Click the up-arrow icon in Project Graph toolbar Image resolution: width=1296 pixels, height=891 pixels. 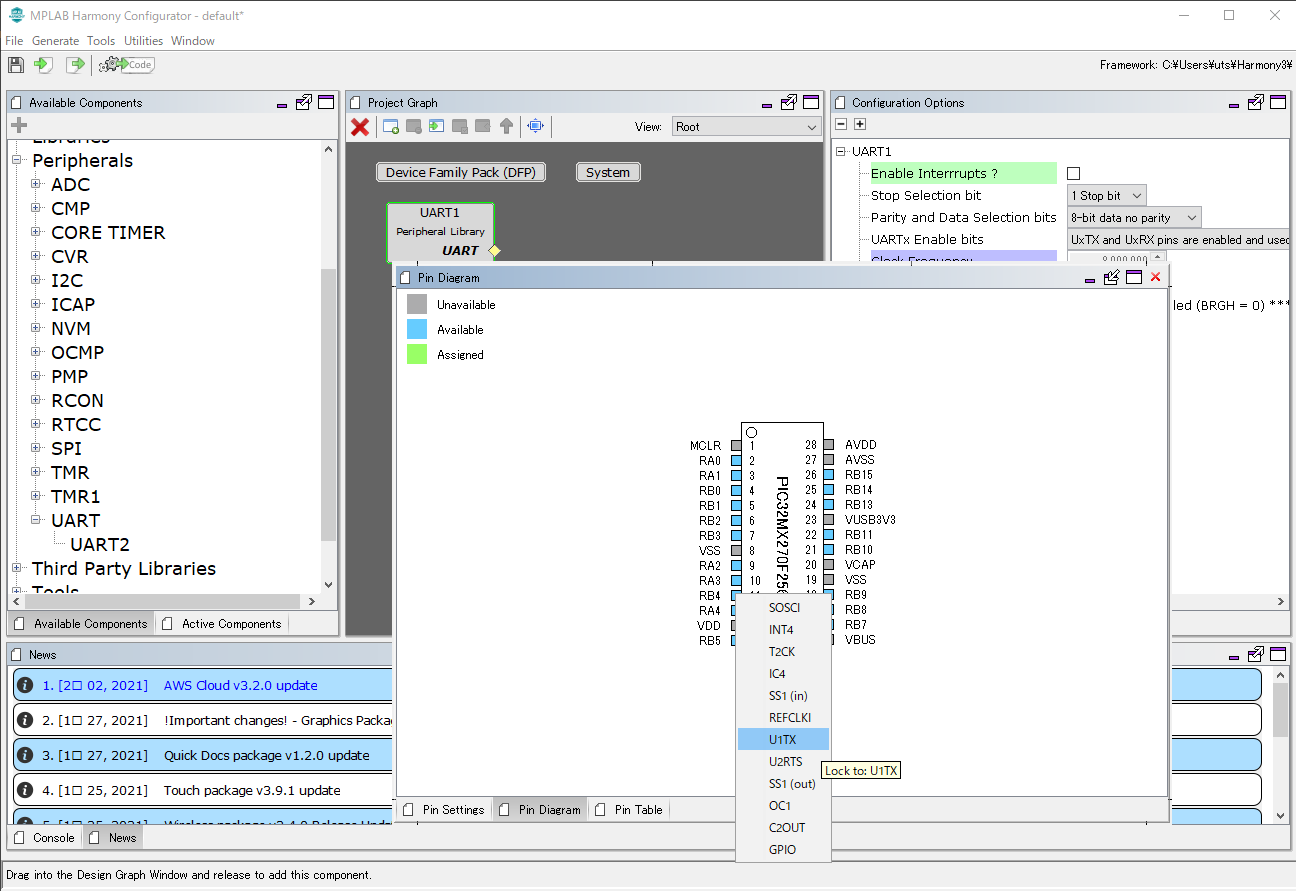pyautogui.click(x=506, y=126)
